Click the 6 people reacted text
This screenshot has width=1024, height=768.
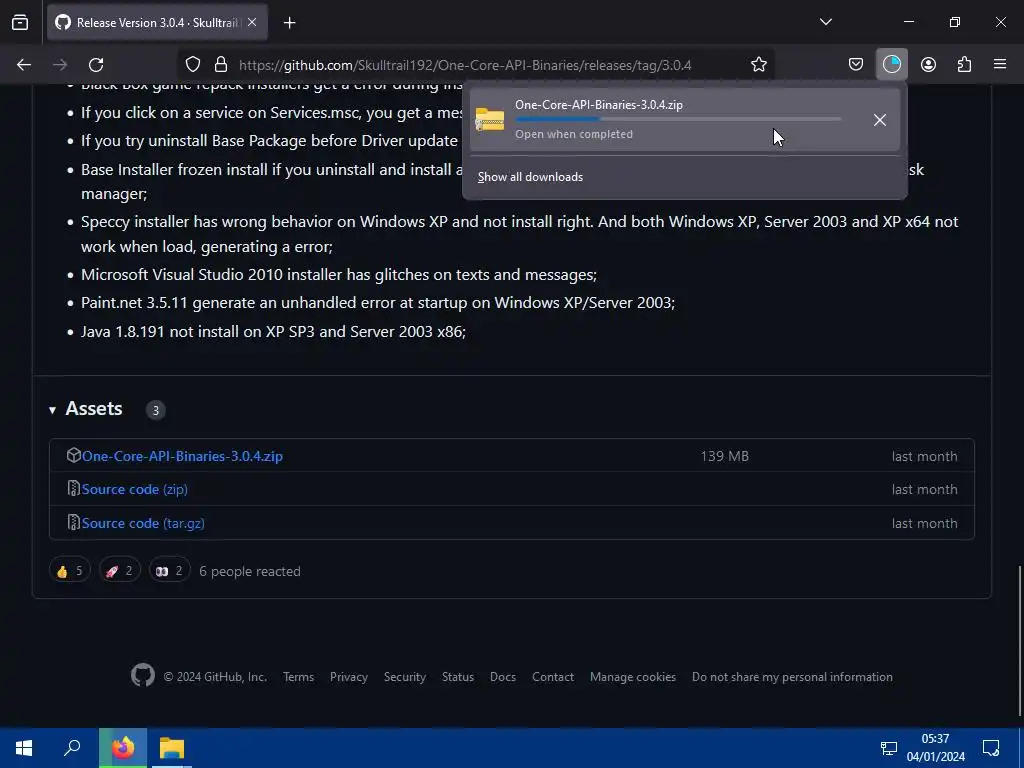(249, 571)
